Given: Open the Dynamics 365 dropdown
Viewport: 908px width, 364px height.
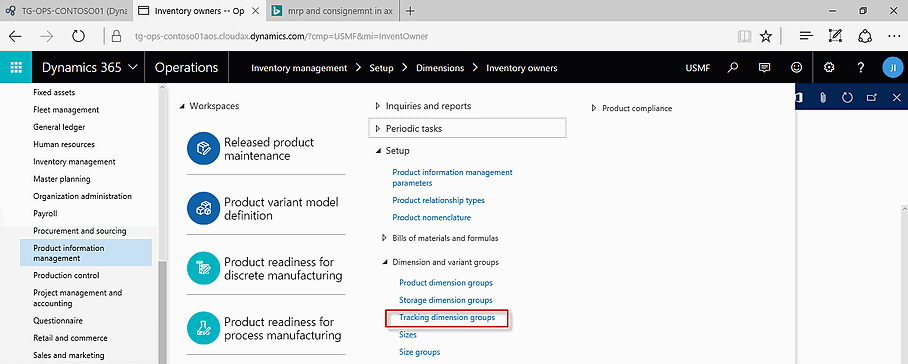Looking at the screenshot, I should click(90, 68).
